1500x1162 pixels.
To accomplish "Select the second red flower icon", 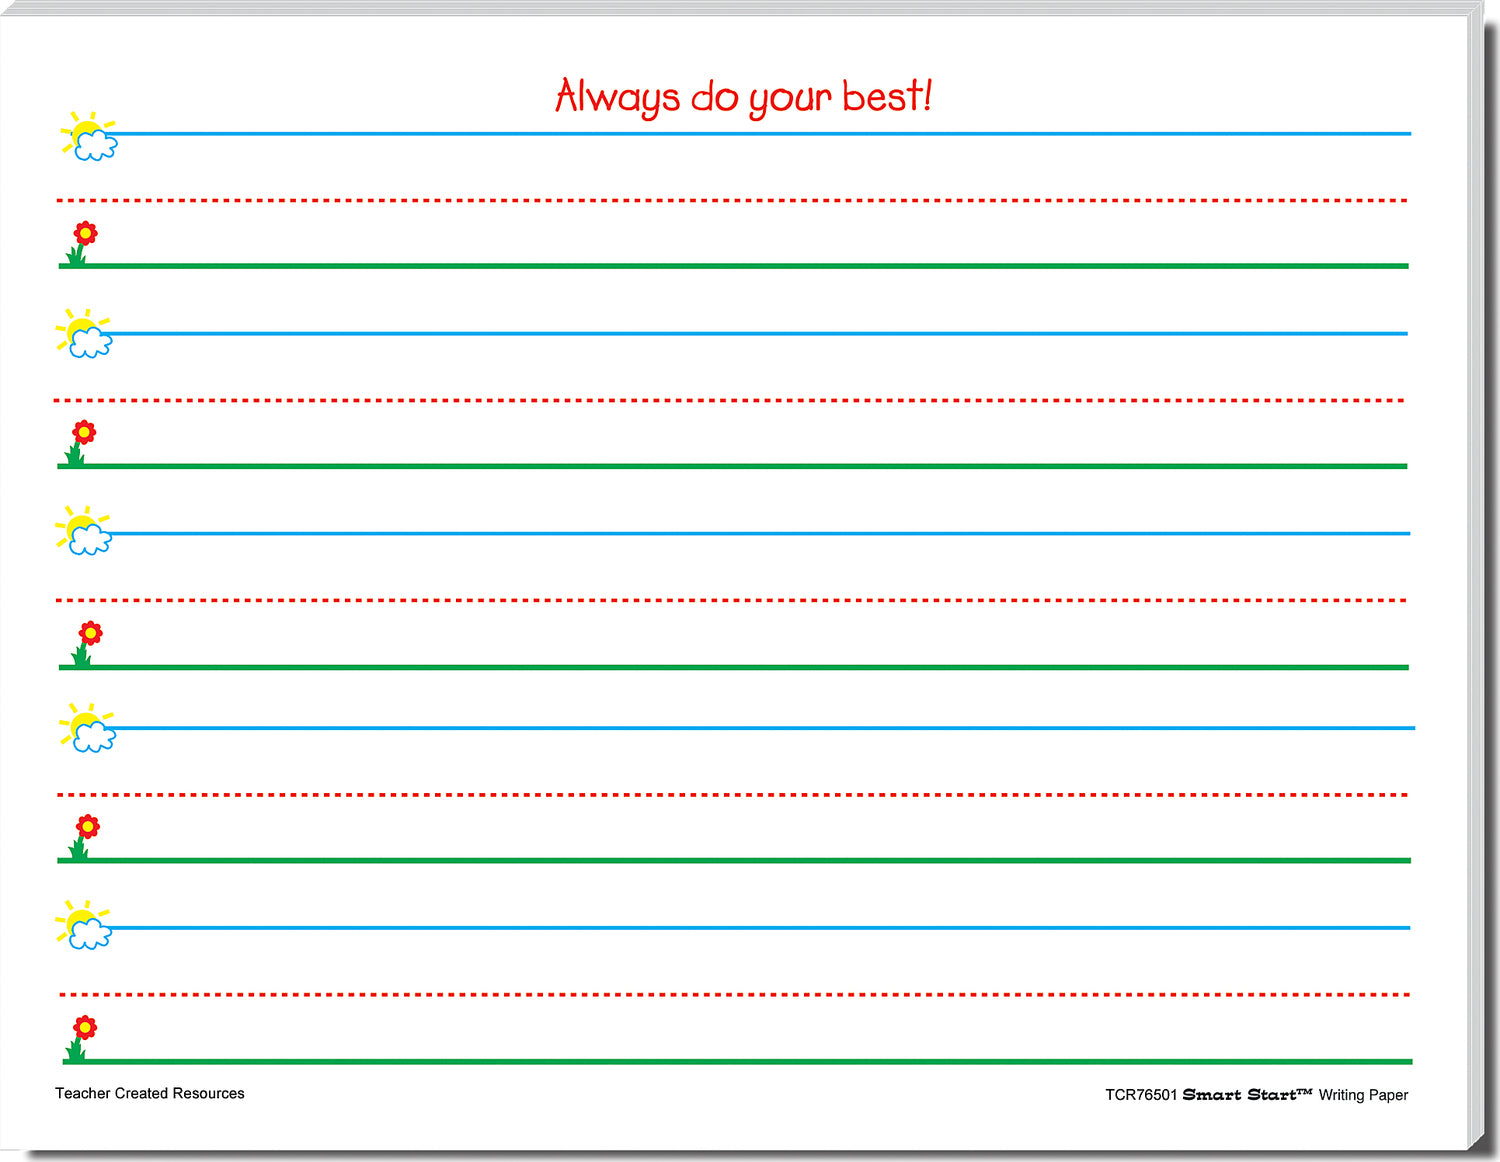I will pyautogui.click(x=80, y=442).
